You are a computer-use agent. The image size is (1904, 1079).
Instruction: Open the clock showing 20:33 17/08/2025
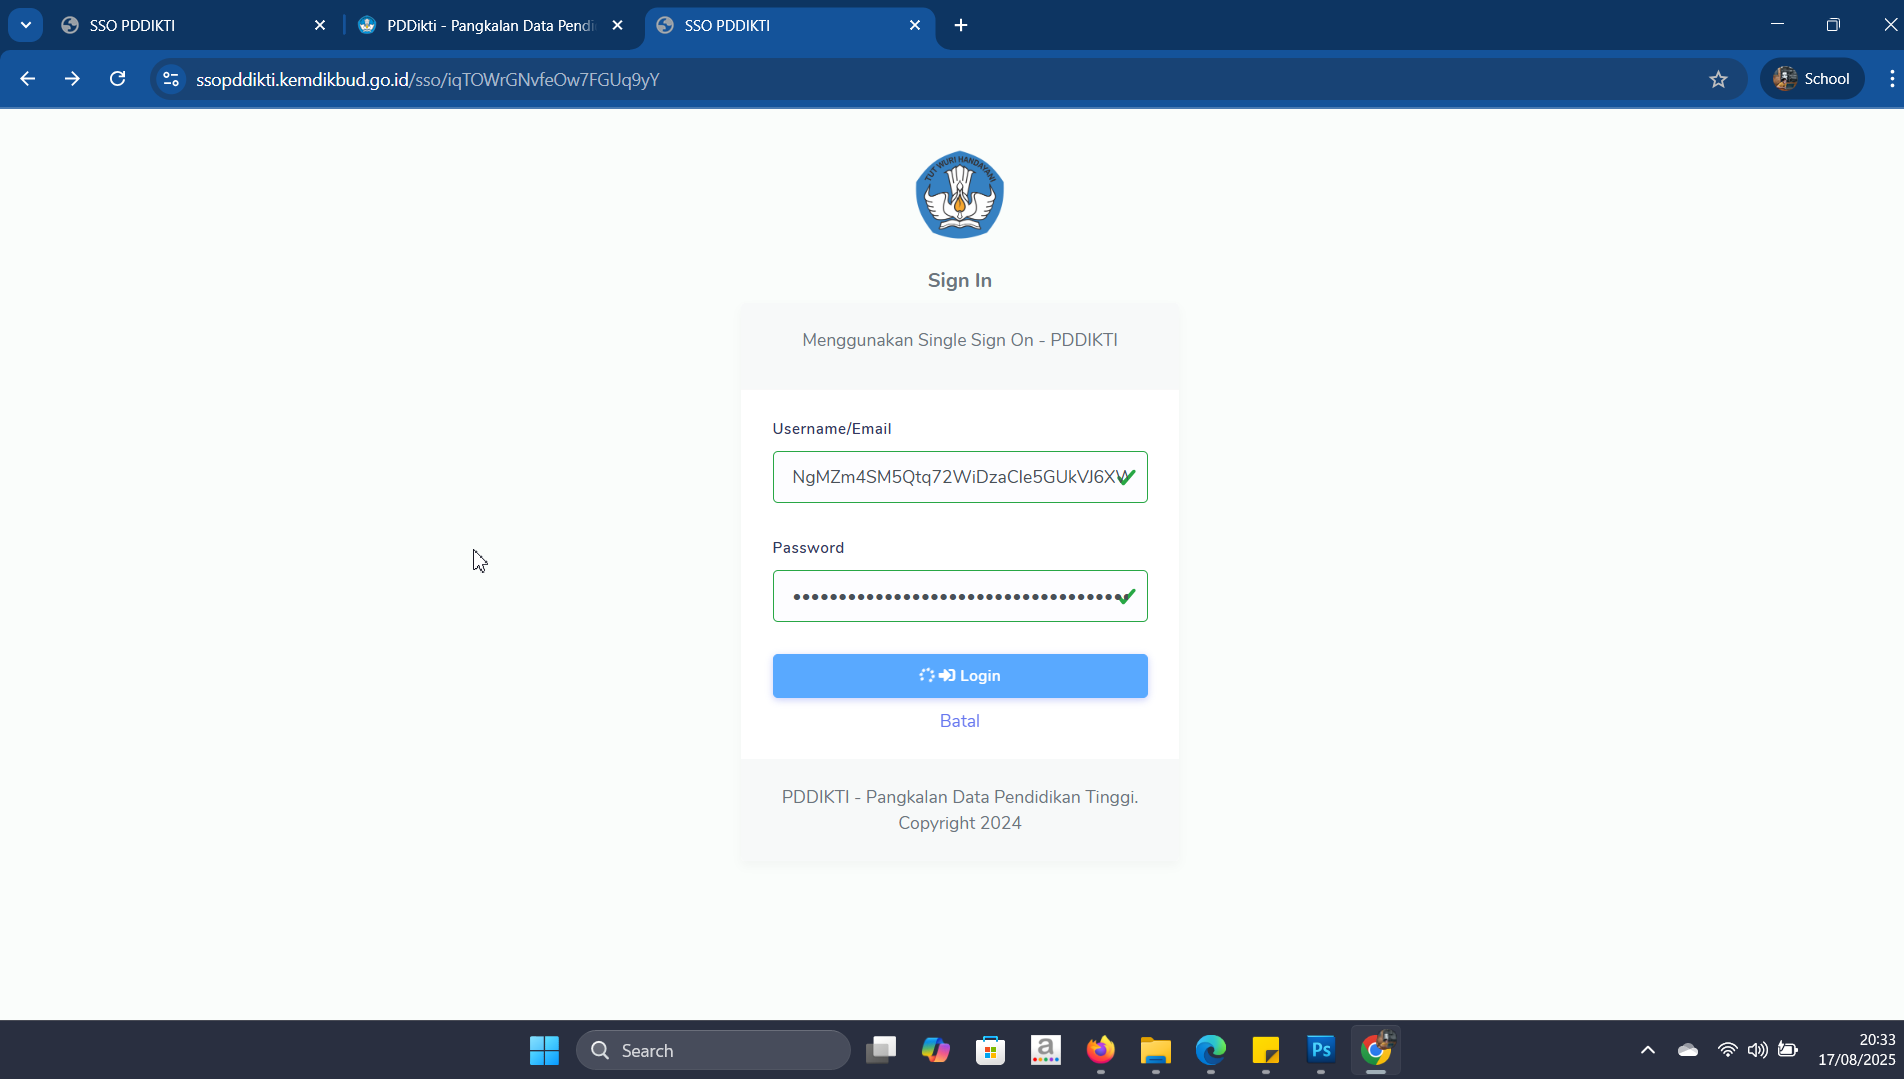pyautogui.click(x=1856, y=1050)
